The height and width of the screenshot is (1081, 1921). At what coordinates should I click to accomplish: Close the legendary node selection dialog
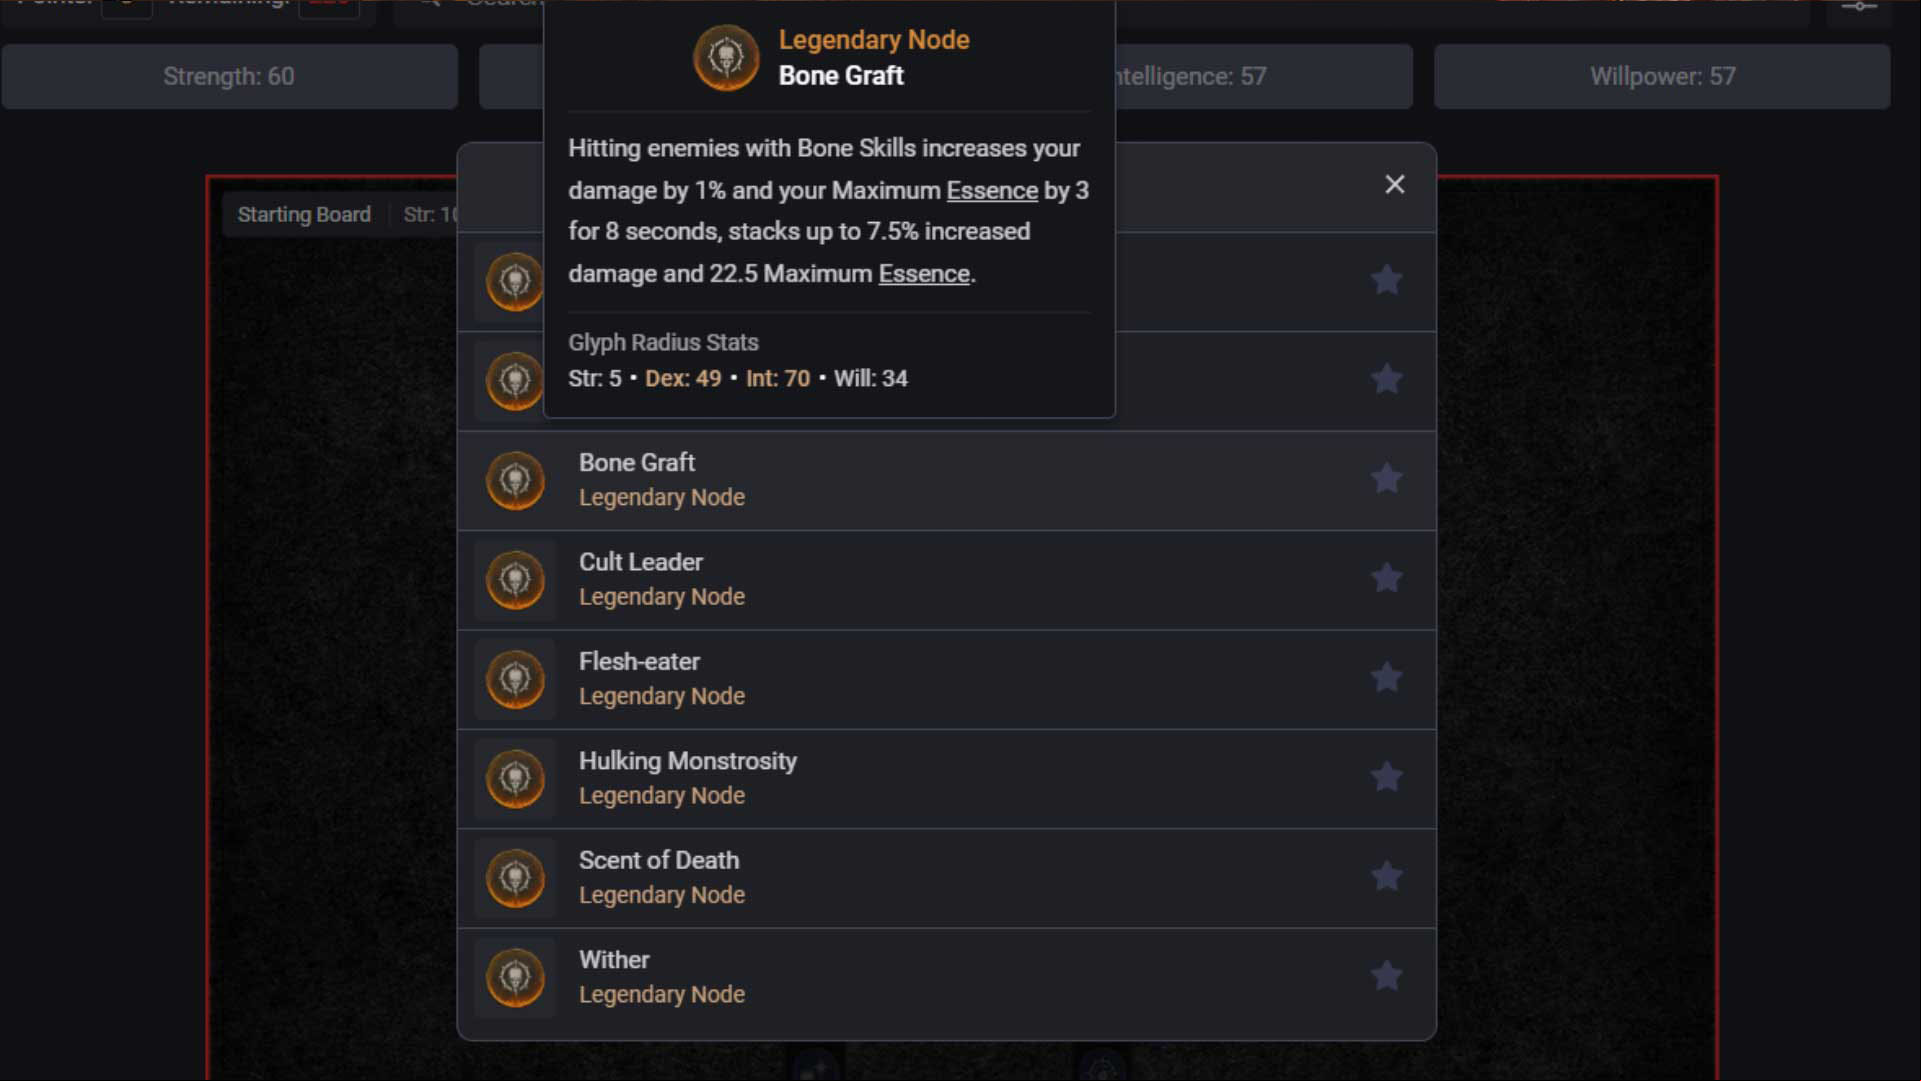[1394, 184]
